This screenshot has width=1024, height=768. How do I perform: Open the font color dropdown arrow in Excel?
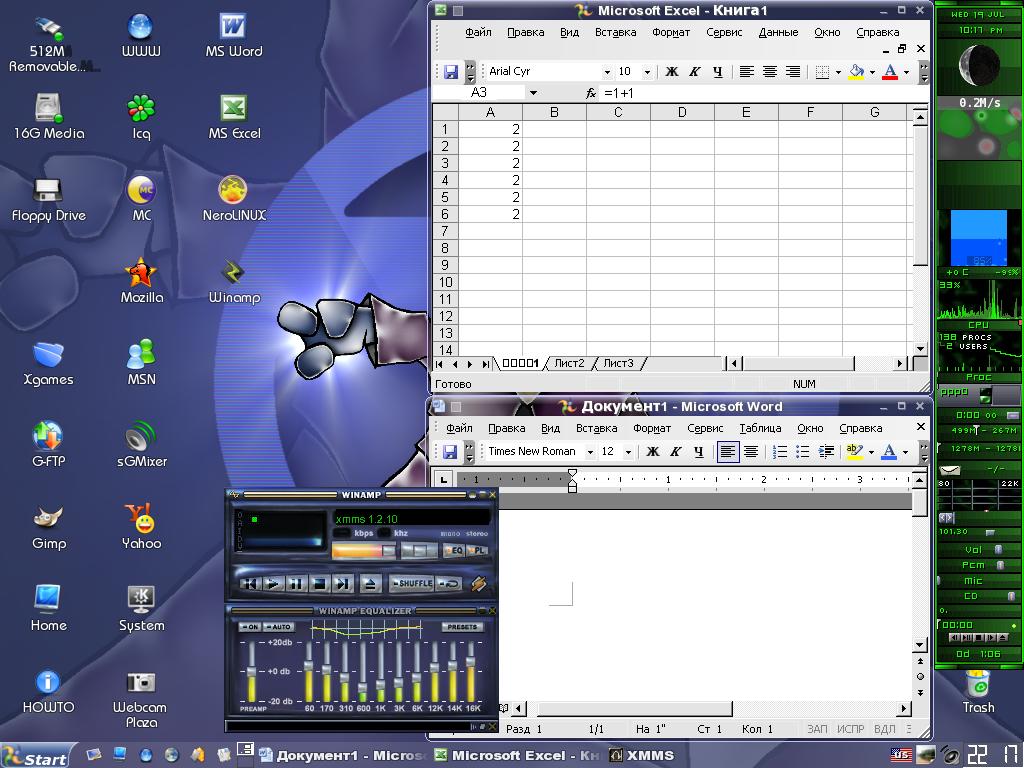coord(906,72)
